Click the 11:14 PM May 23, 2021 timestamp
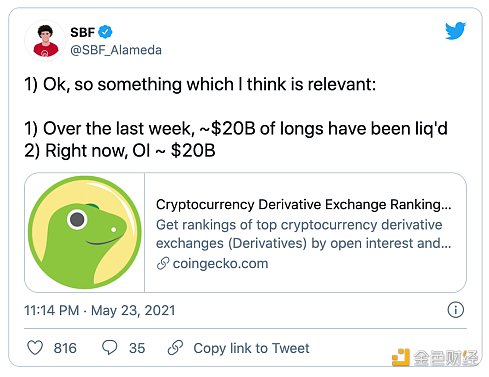Viewport: 489px width, 377px height. point(100,310)
